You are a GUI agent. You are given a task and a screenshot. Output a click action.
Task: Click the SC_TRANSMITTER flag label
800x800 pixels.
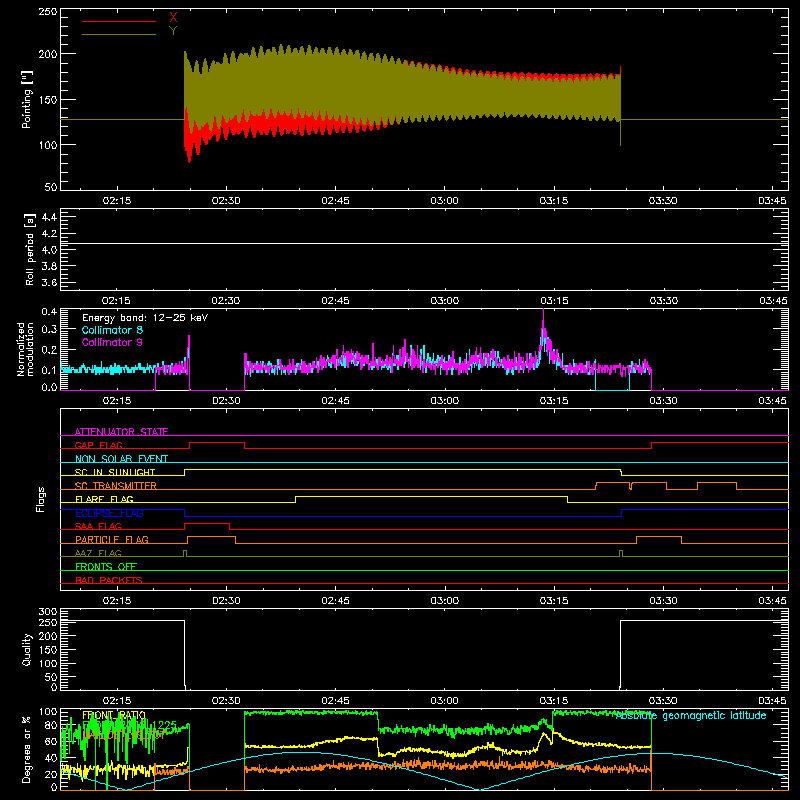point(116,486)
